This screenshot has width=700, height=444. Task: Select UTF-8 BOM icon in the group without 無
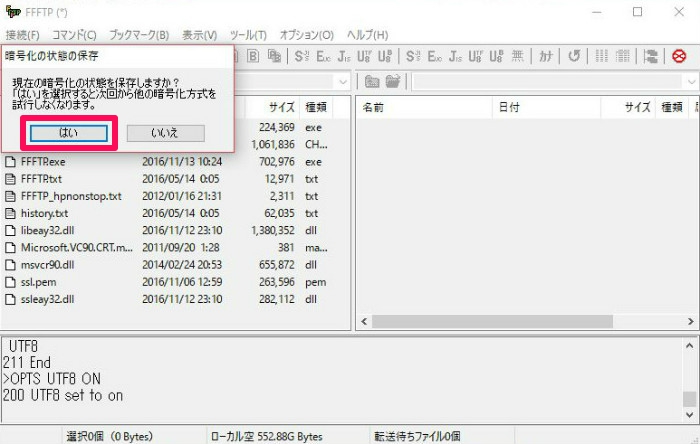[384, 56]
